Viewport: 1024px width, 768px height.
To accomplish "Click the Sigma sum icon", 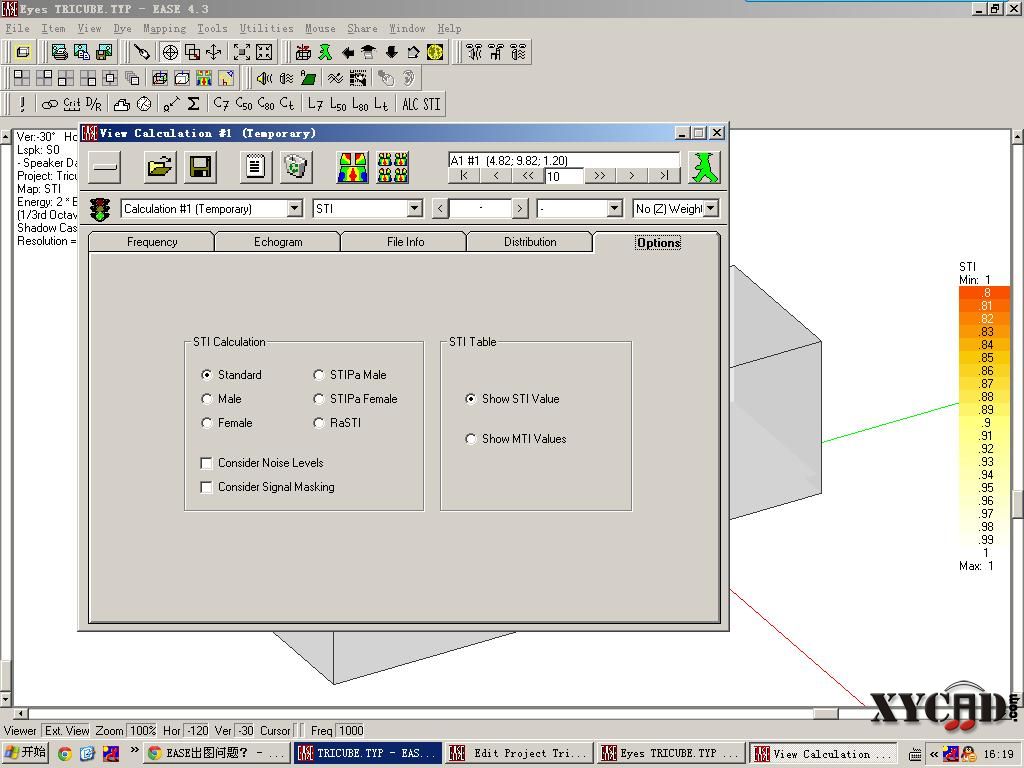I will pos(193,104).
